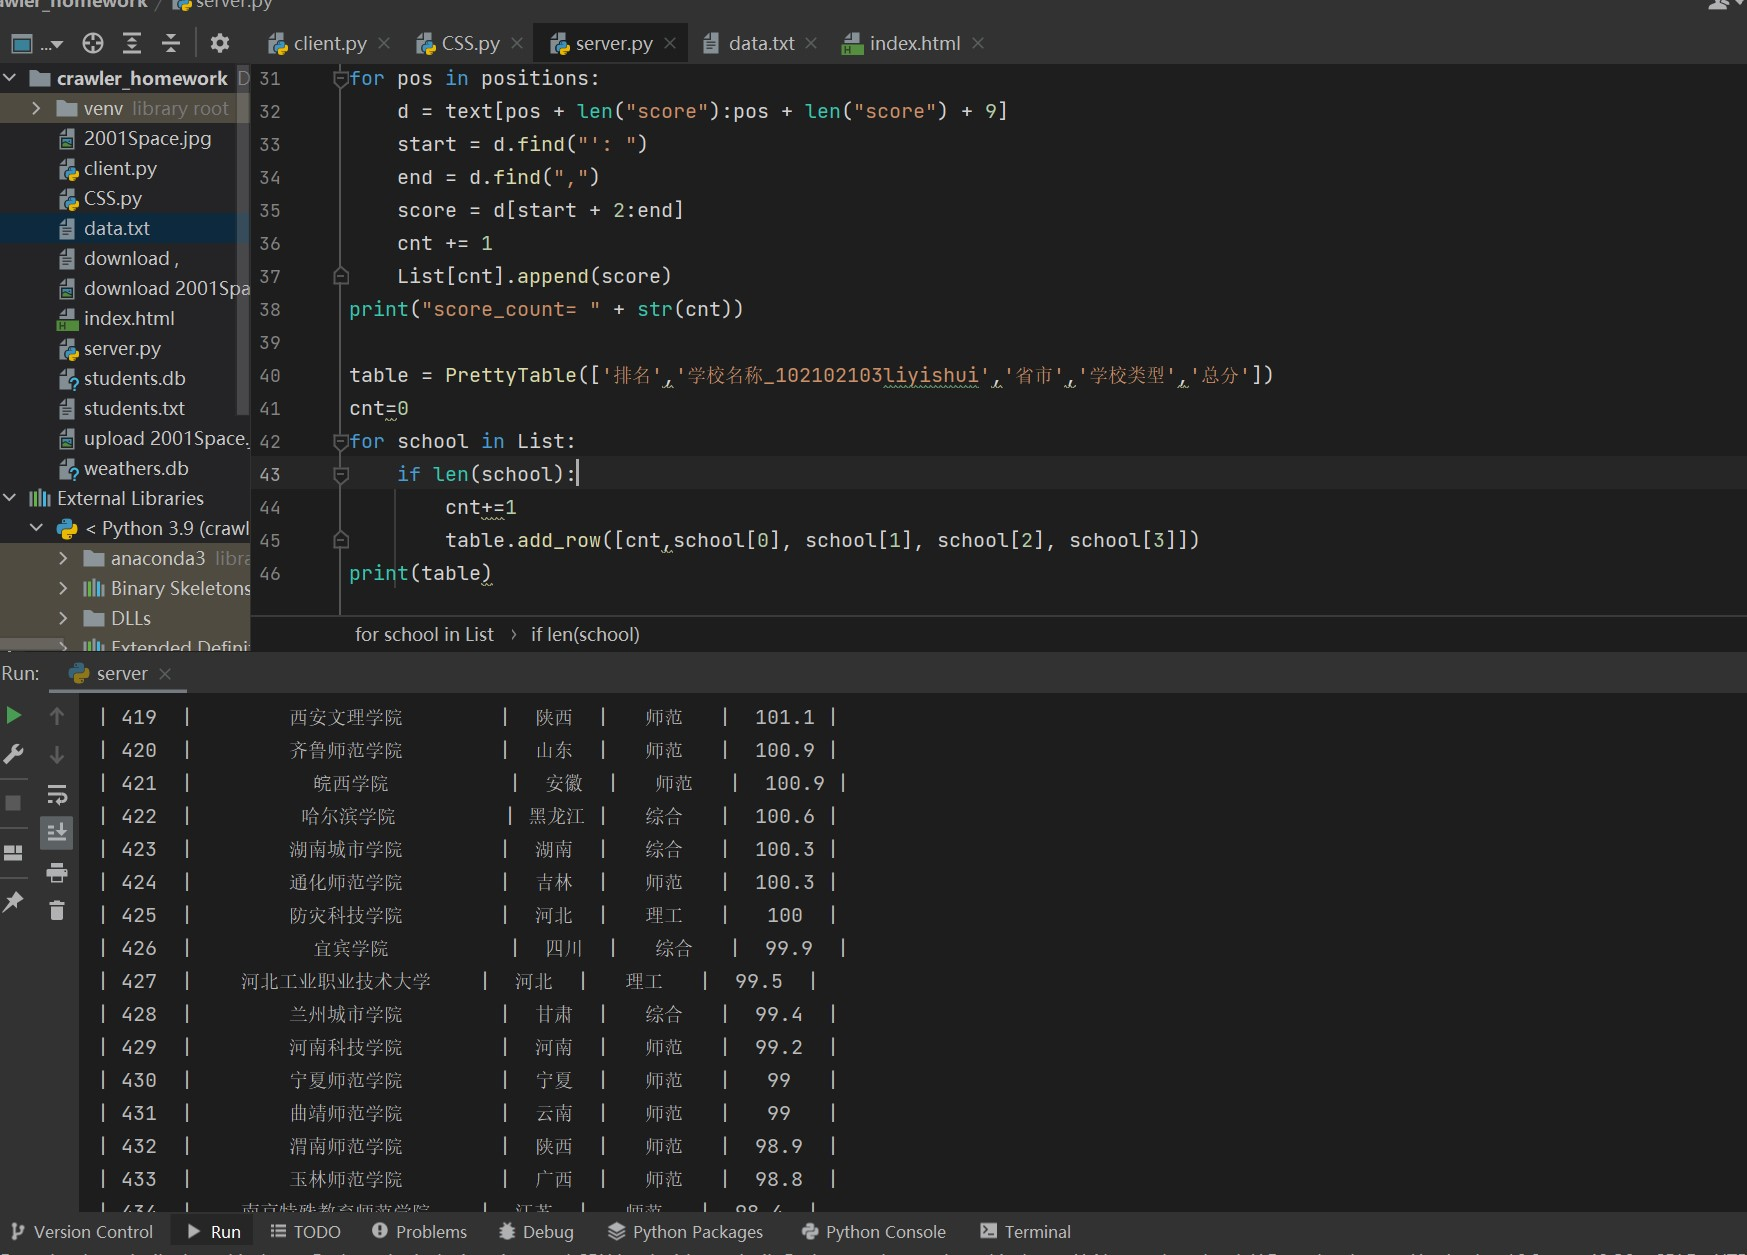Rerun server with green play icon

(14, 715)
